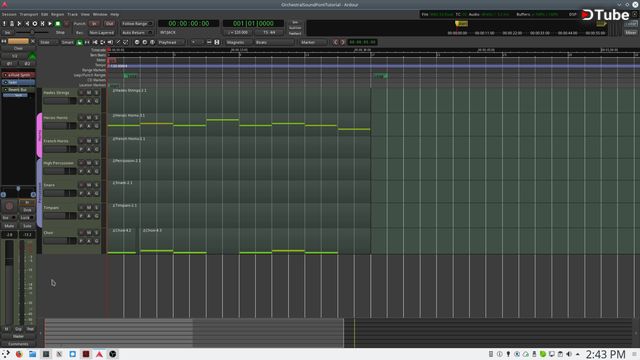Toggle the metronome click icon

pos(12,24)
